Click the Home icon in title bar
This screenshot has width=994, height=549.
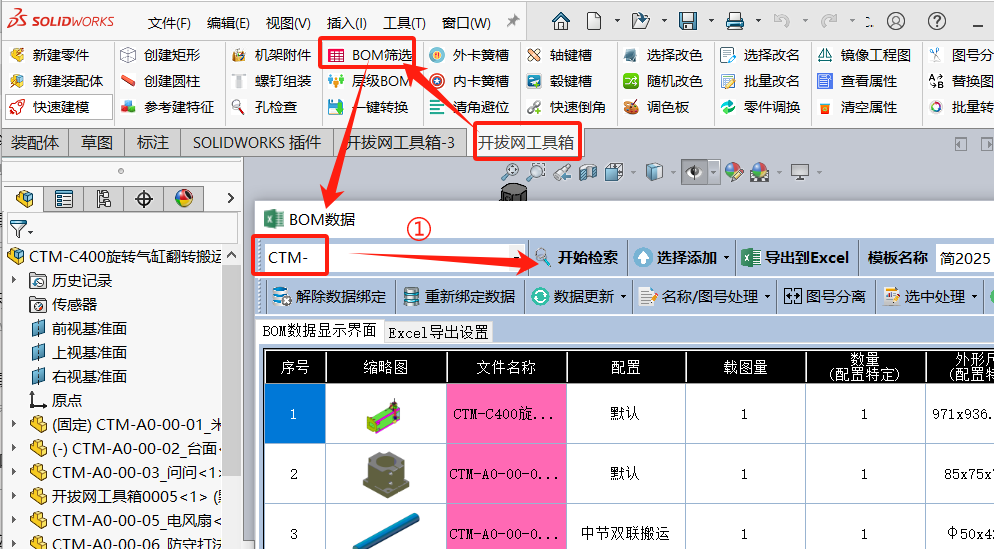pos(560,22)
